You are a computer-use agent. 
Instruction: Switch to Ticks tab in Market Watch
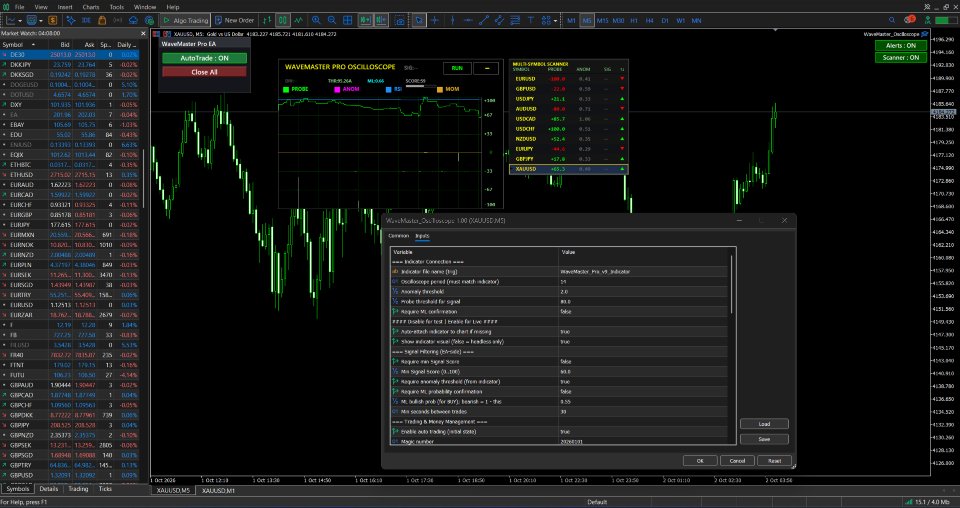105,489
